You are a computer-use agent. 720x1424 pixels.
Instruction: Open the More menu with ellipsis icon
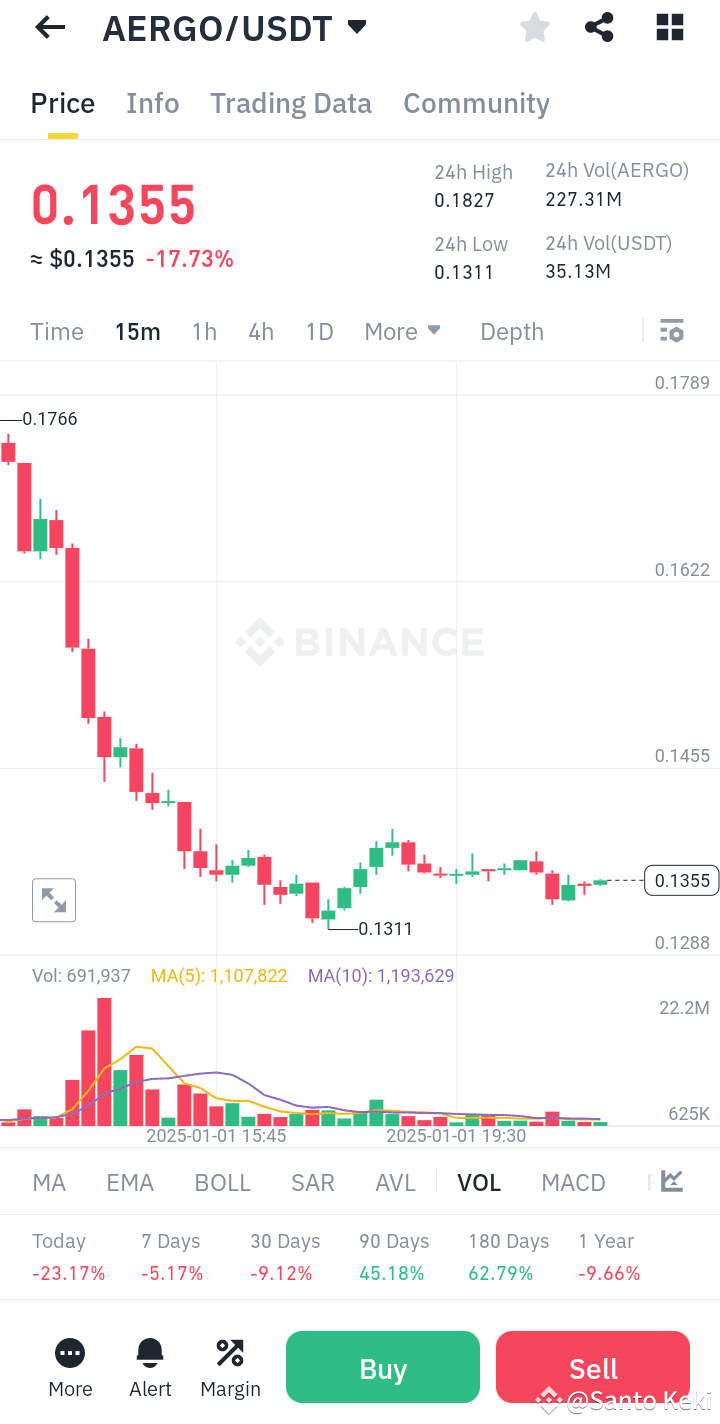tap(69, 1352)
